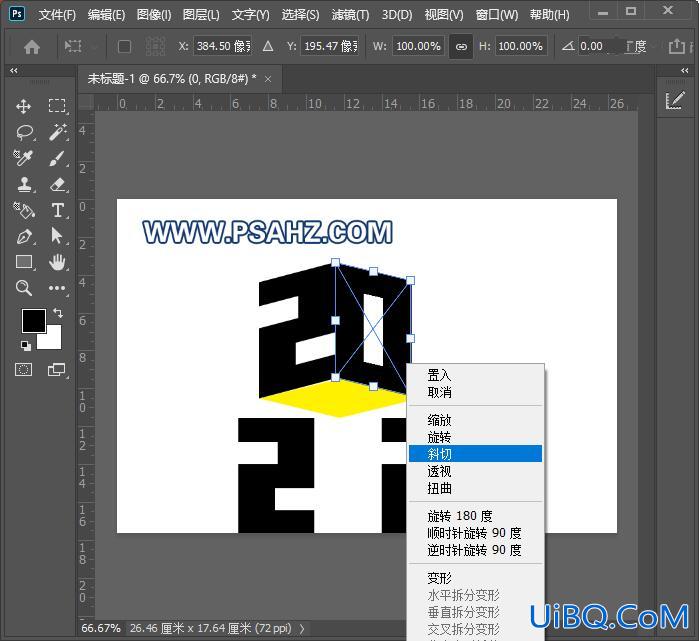Open the 文件(F) menu

coord(57,15)
